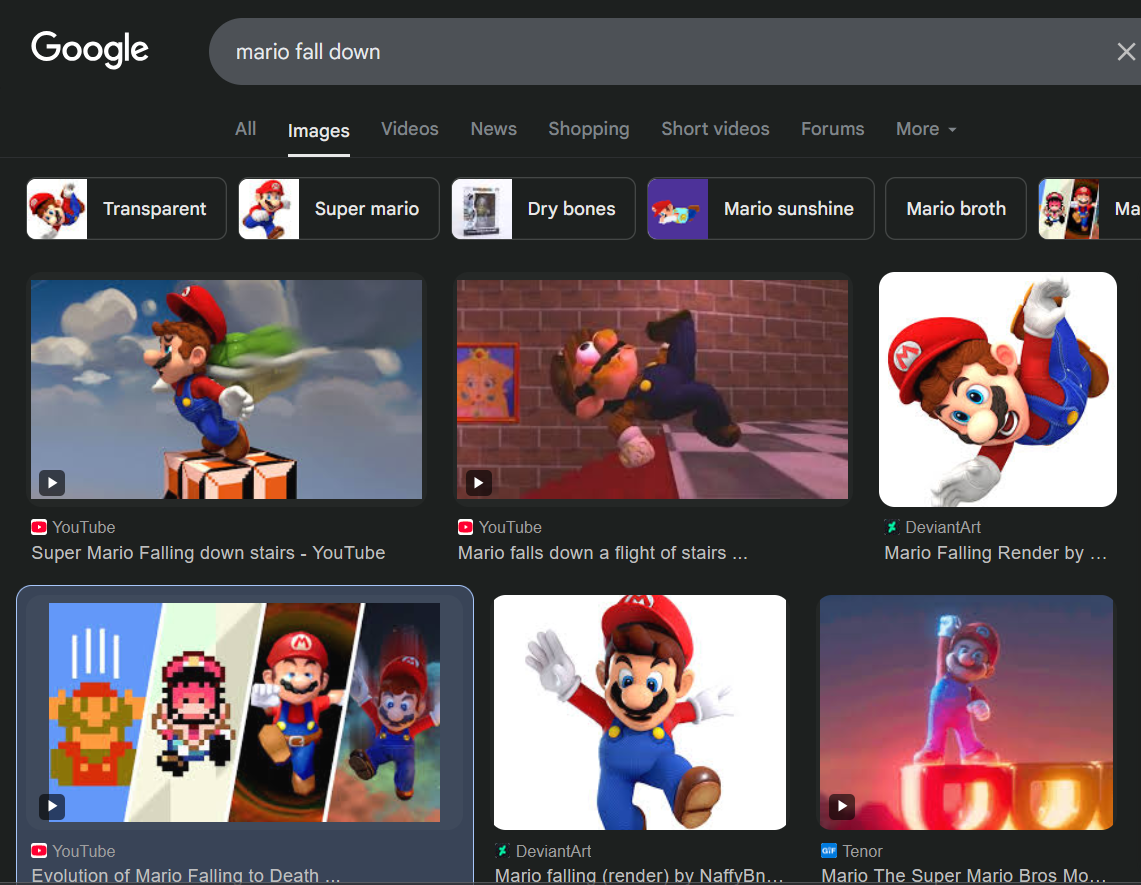Switch to Short videos tab
This screenshot has height=885, width=1141.
click(715, 129)
